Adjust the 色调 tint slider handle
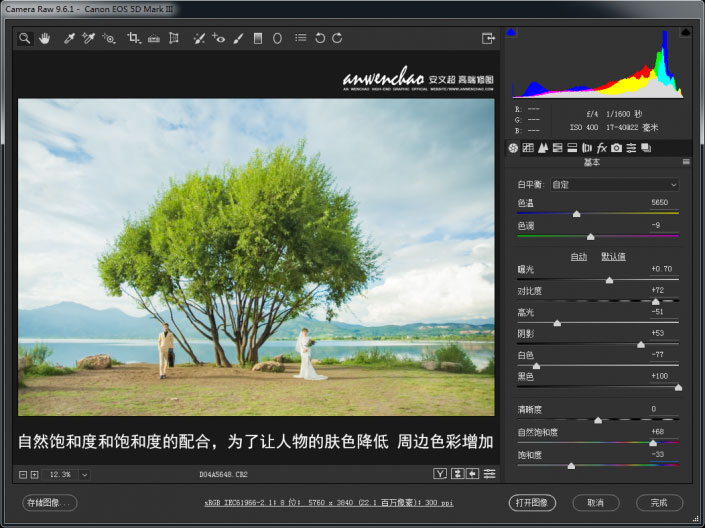The image size is (705, 528). click(591, 237)
